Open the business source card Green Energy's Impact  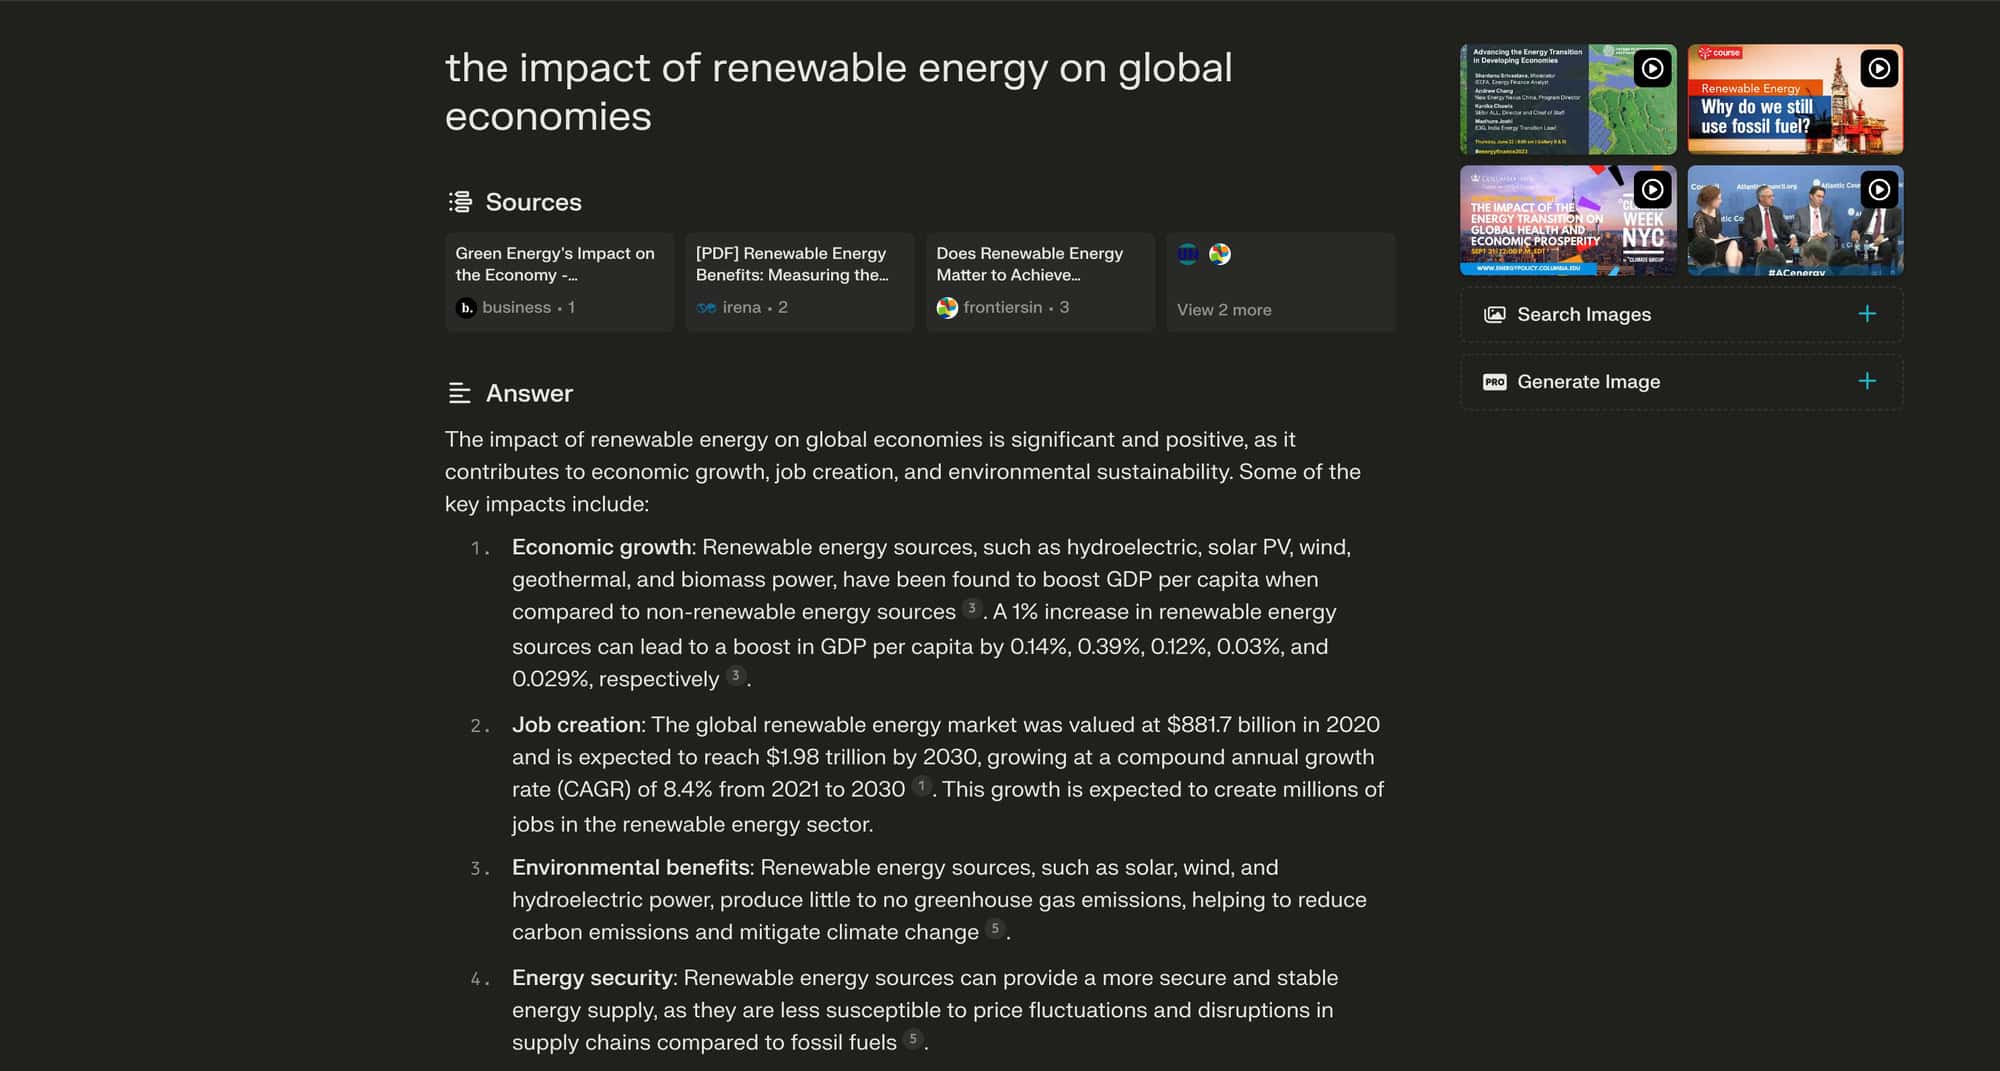click(559, 282)
